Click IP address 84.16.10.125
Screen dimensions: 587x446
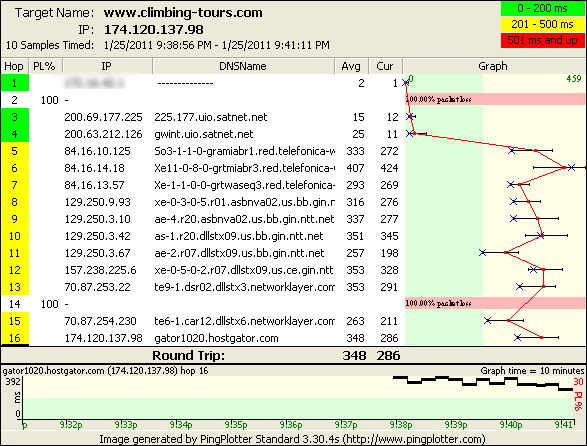point(97,151)
